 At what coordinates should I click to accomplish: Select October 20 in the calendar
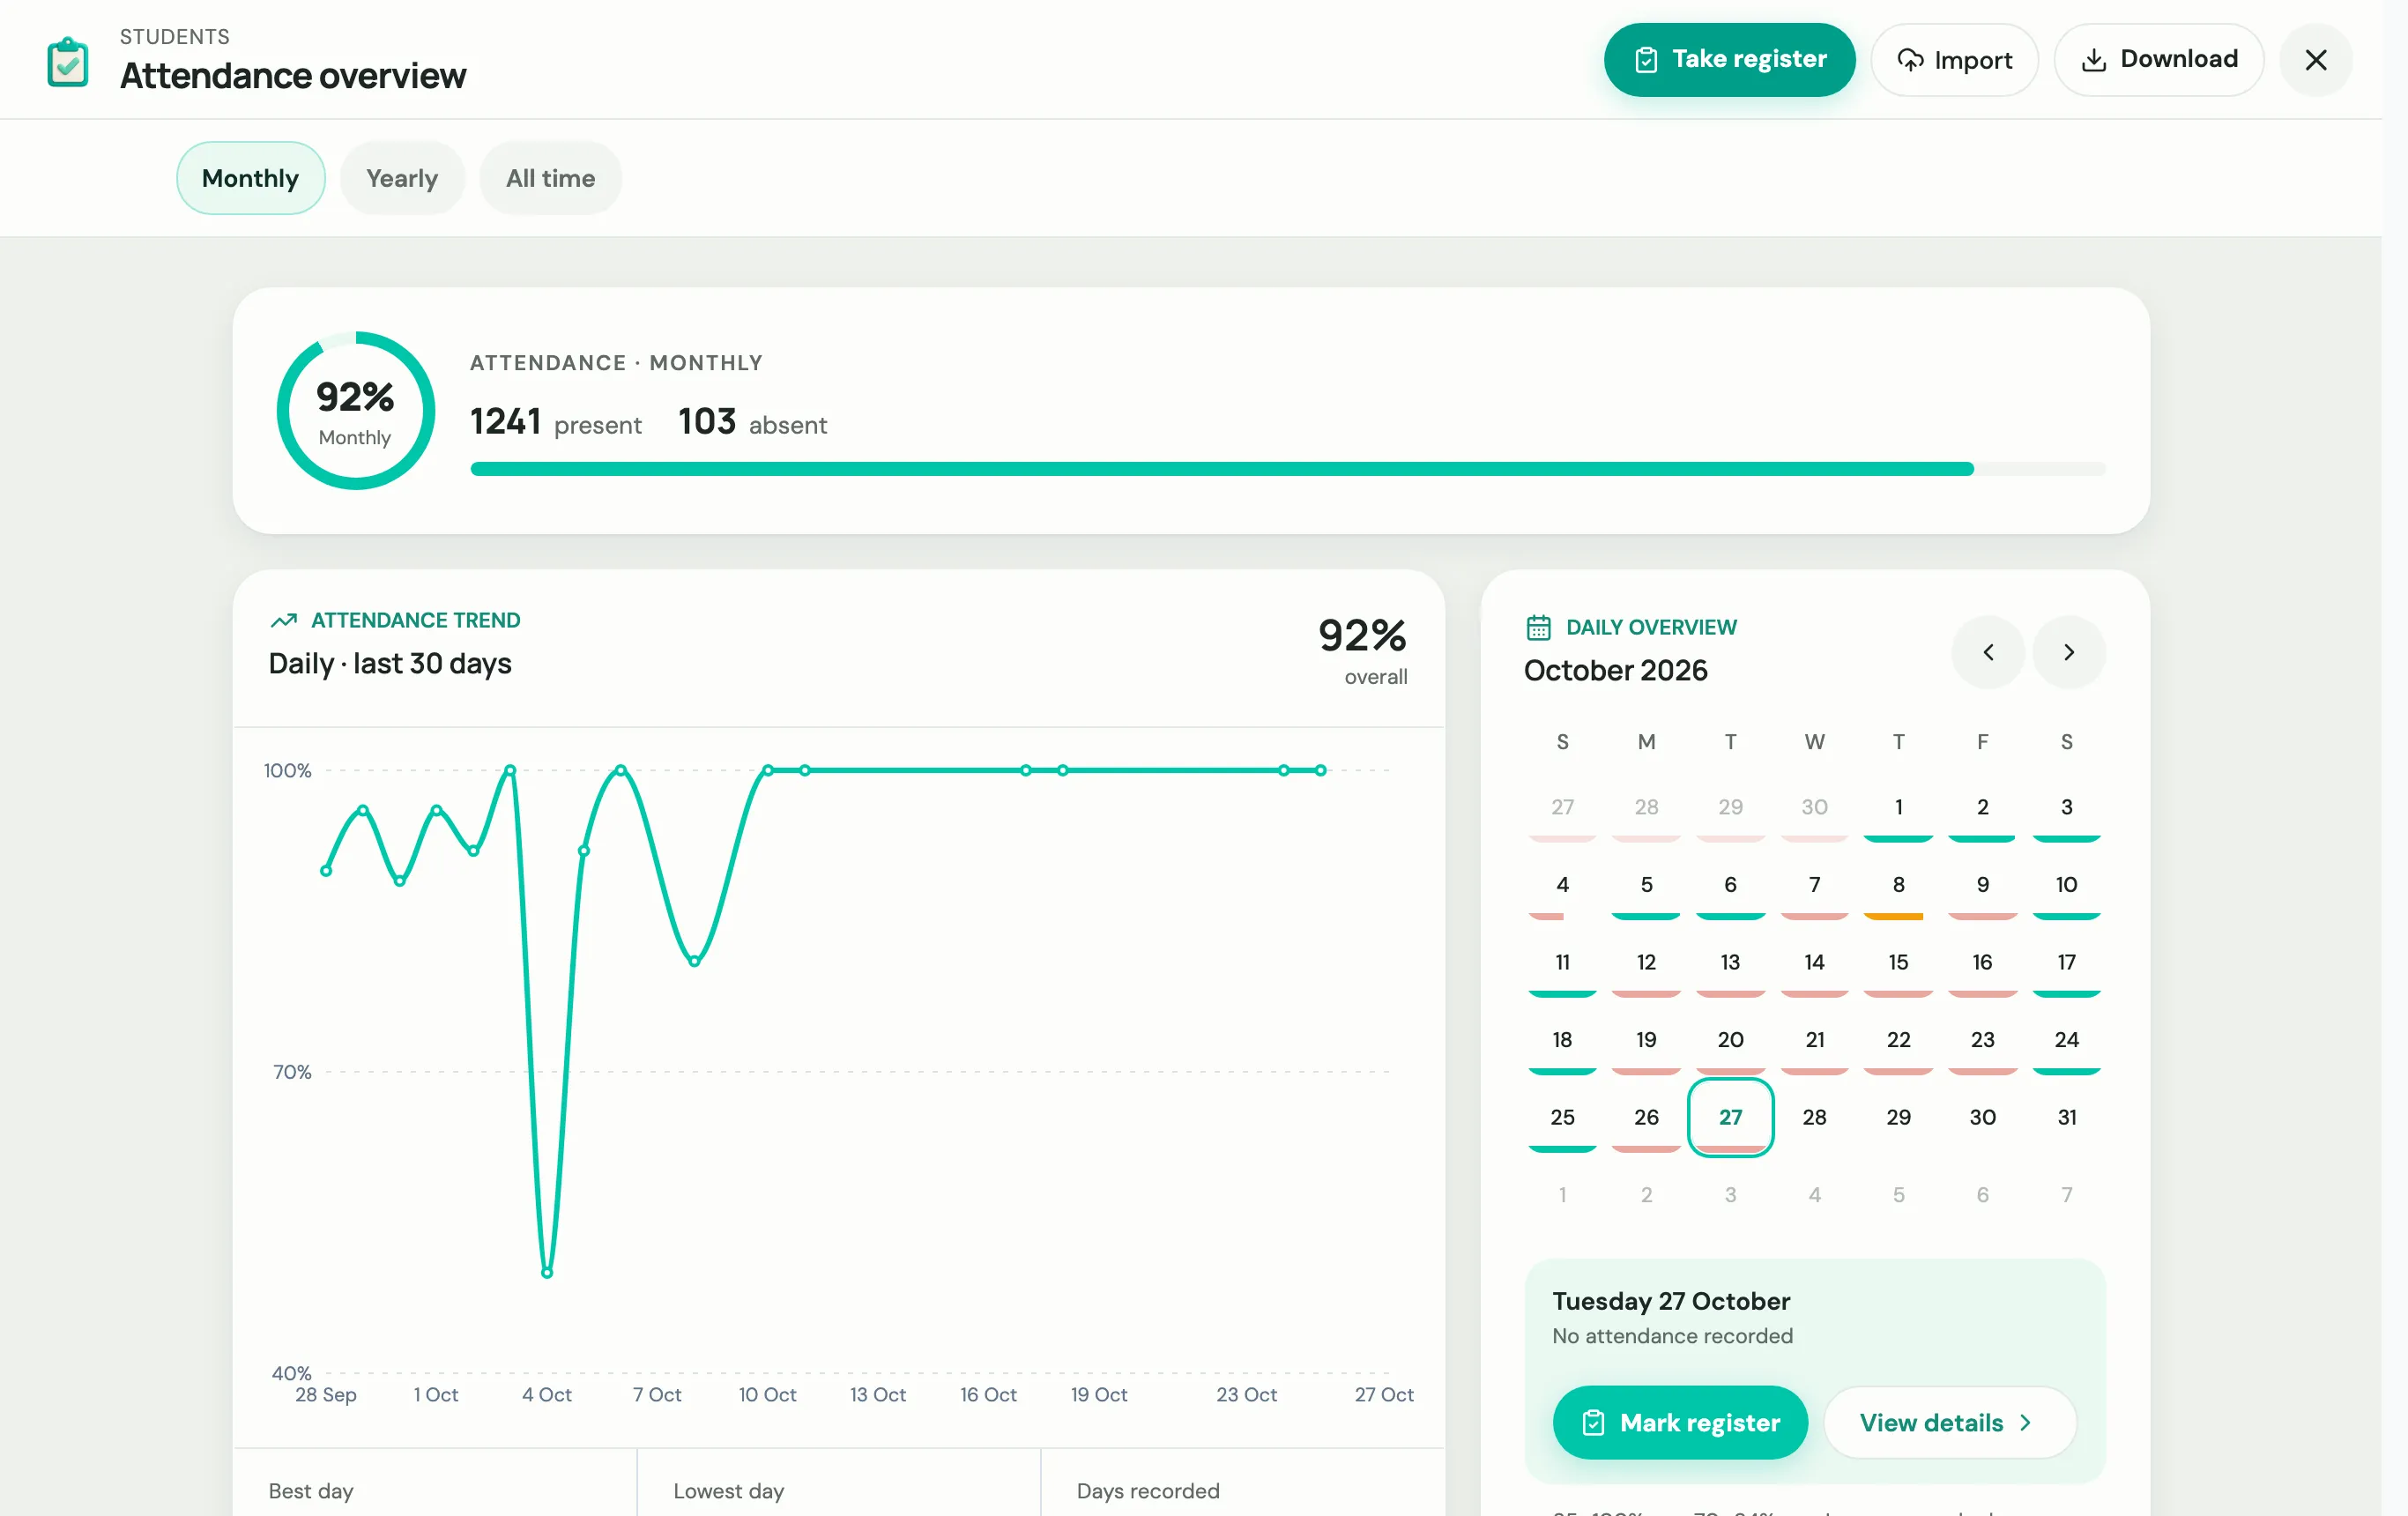[x=1730, y=1041]
